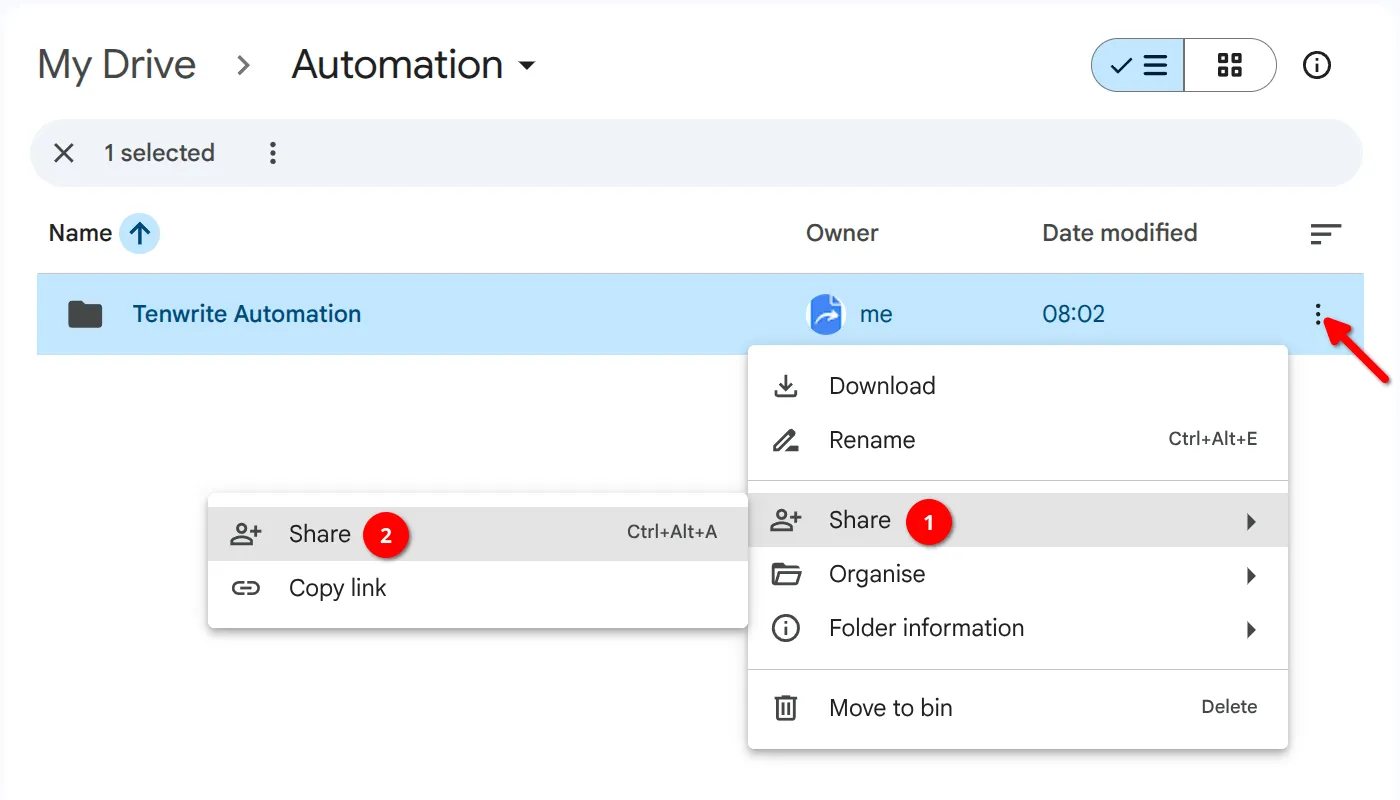Viewport: 1400px width, 800px height.
Task: Open the file details info panel
Action: [1317, 64]
